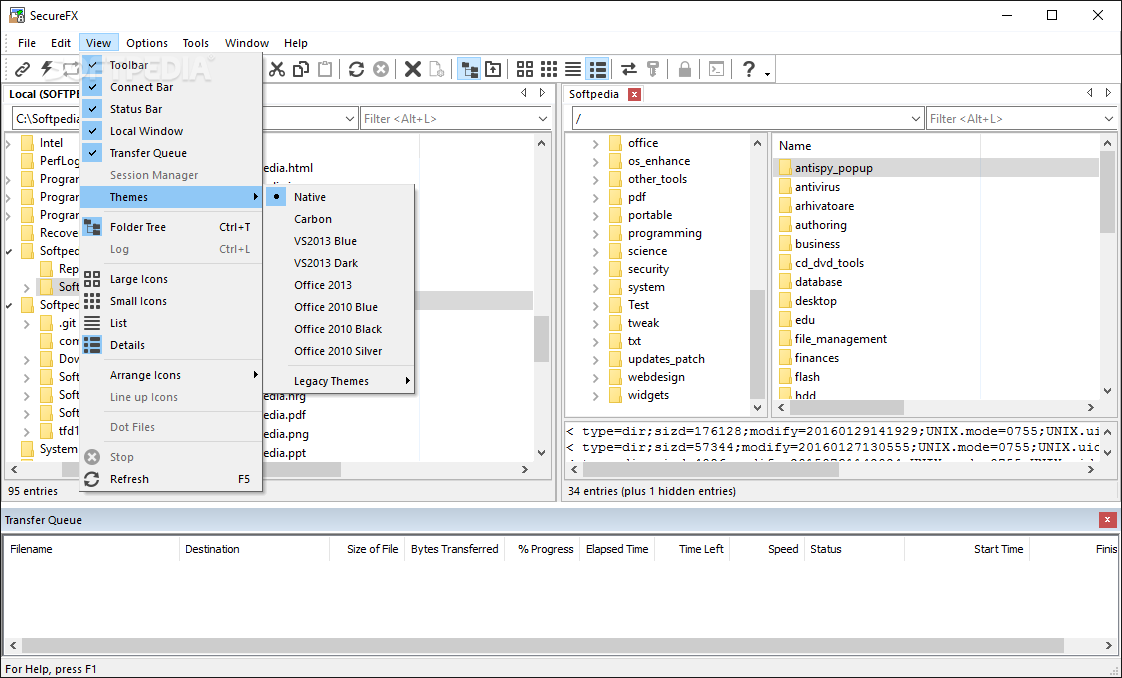
Task: Click the Transfer Queue Status column header
Action: coord(854,549)
